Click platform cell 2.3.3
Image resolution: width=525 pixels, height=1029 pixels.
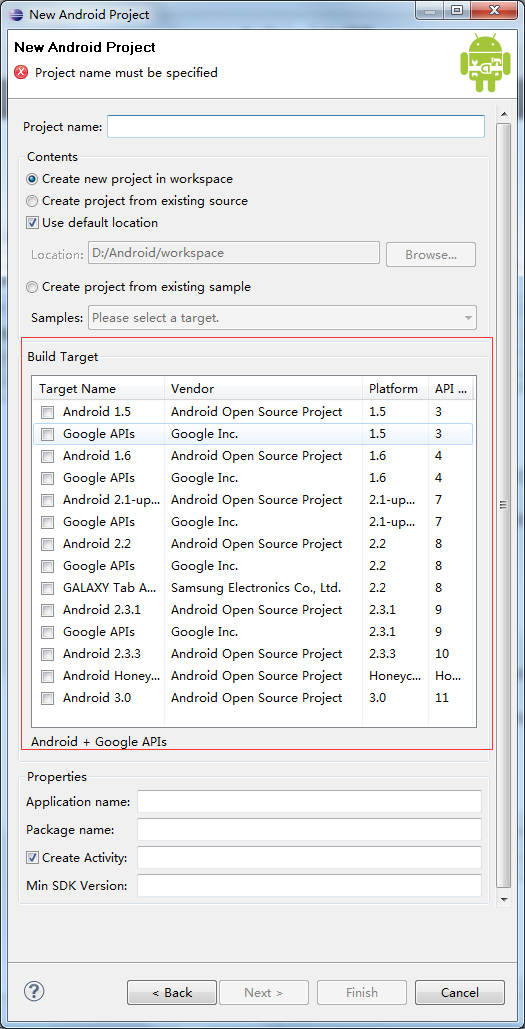pyautogui.click(x=383, y=654)
